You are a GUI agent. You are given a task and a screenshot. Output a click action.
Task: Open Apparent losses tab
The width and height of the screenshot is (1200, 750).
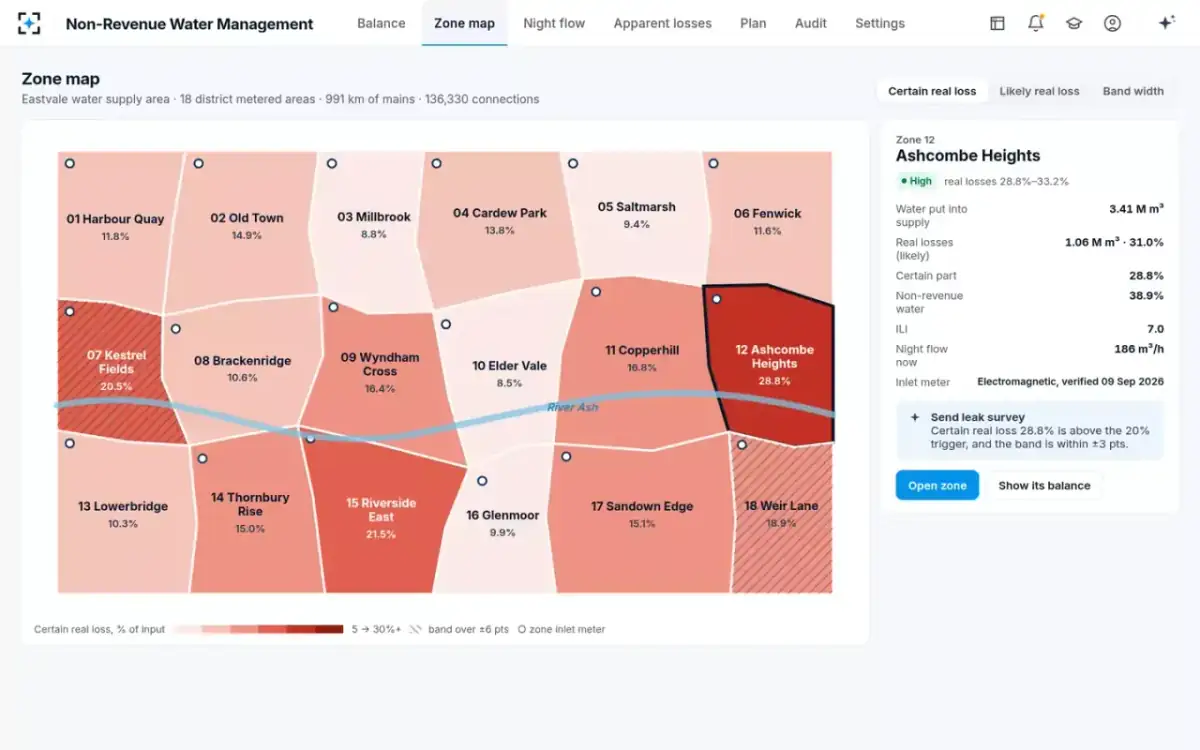pyautogui.click(x=663, y=23)
